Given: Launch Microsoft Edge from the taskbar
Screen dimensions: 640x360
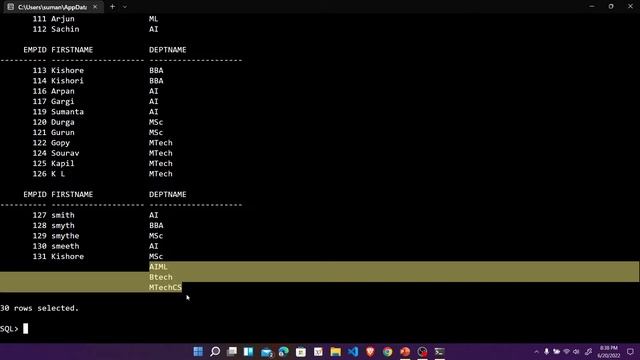Looking at the screenshot, I should (283, 351).
